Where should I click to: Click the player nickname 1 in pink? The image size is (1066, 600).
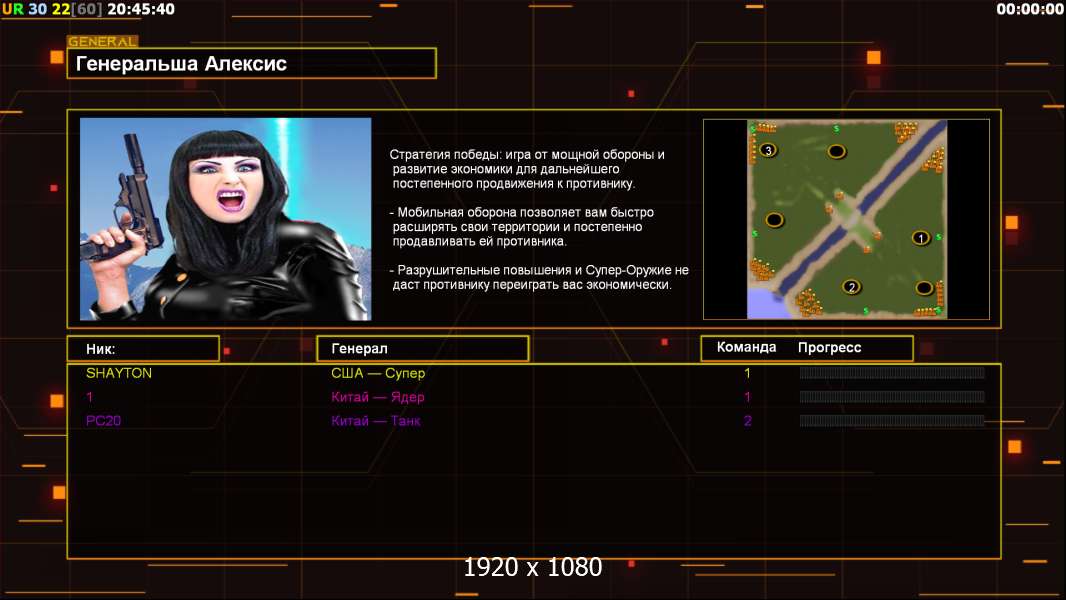pos(90,397)
